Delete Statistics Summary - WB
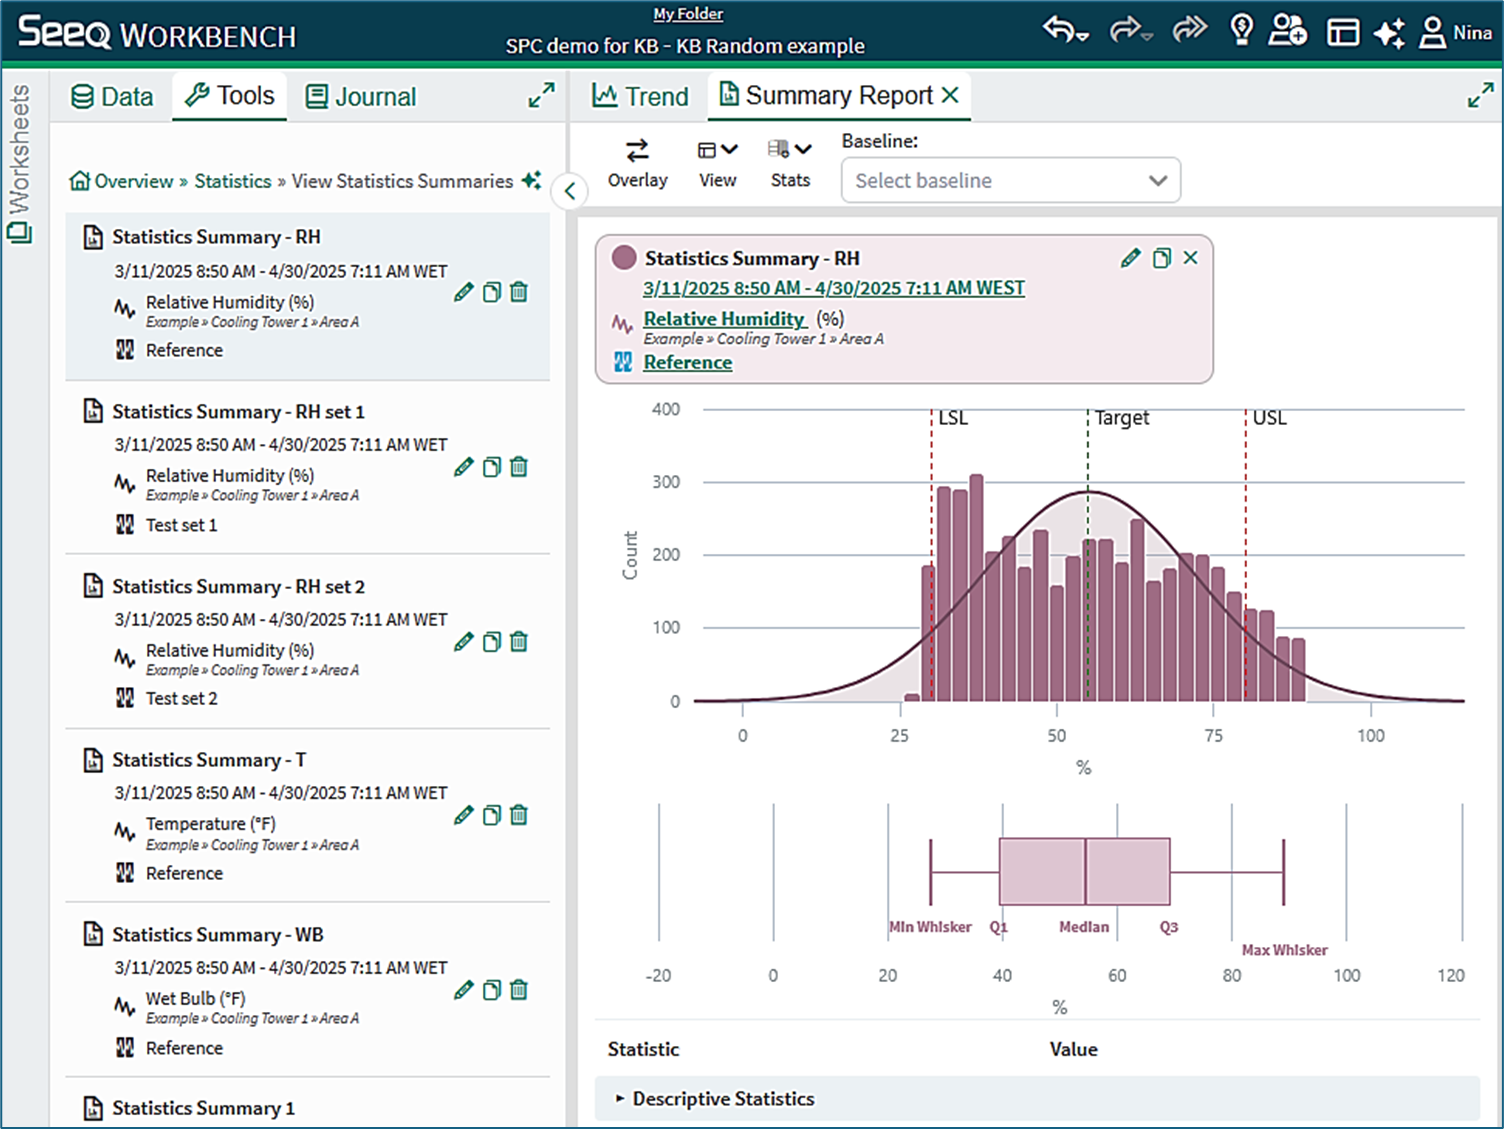This screenshot has width=1504, height=1129. pos(519,990)
